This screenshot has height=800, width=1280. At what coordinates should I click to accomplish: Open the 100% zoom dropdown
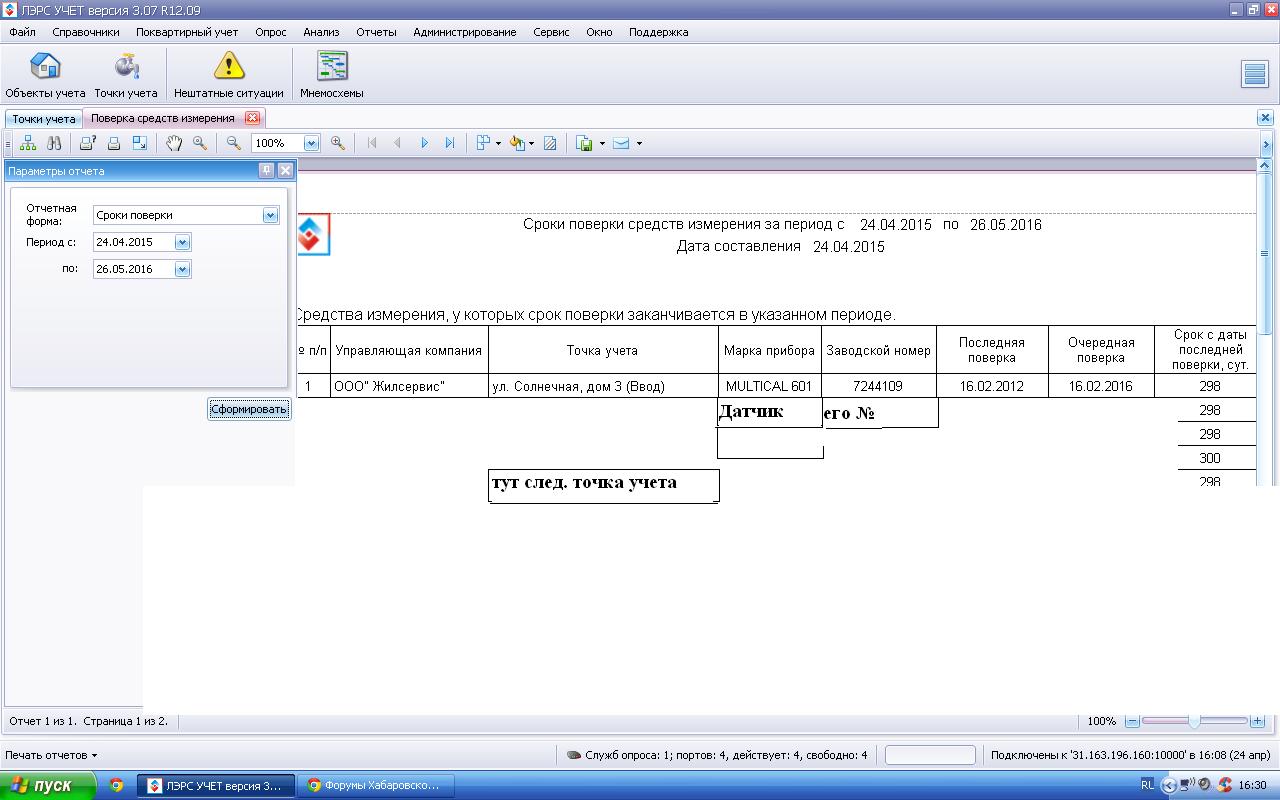pyautogui.click(x=311, y=143)
